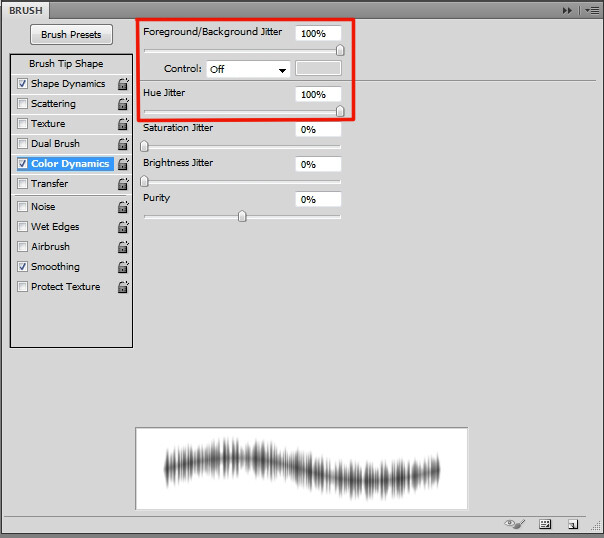
Task: Click the panel resize grip corner
Action: point(596,526)
